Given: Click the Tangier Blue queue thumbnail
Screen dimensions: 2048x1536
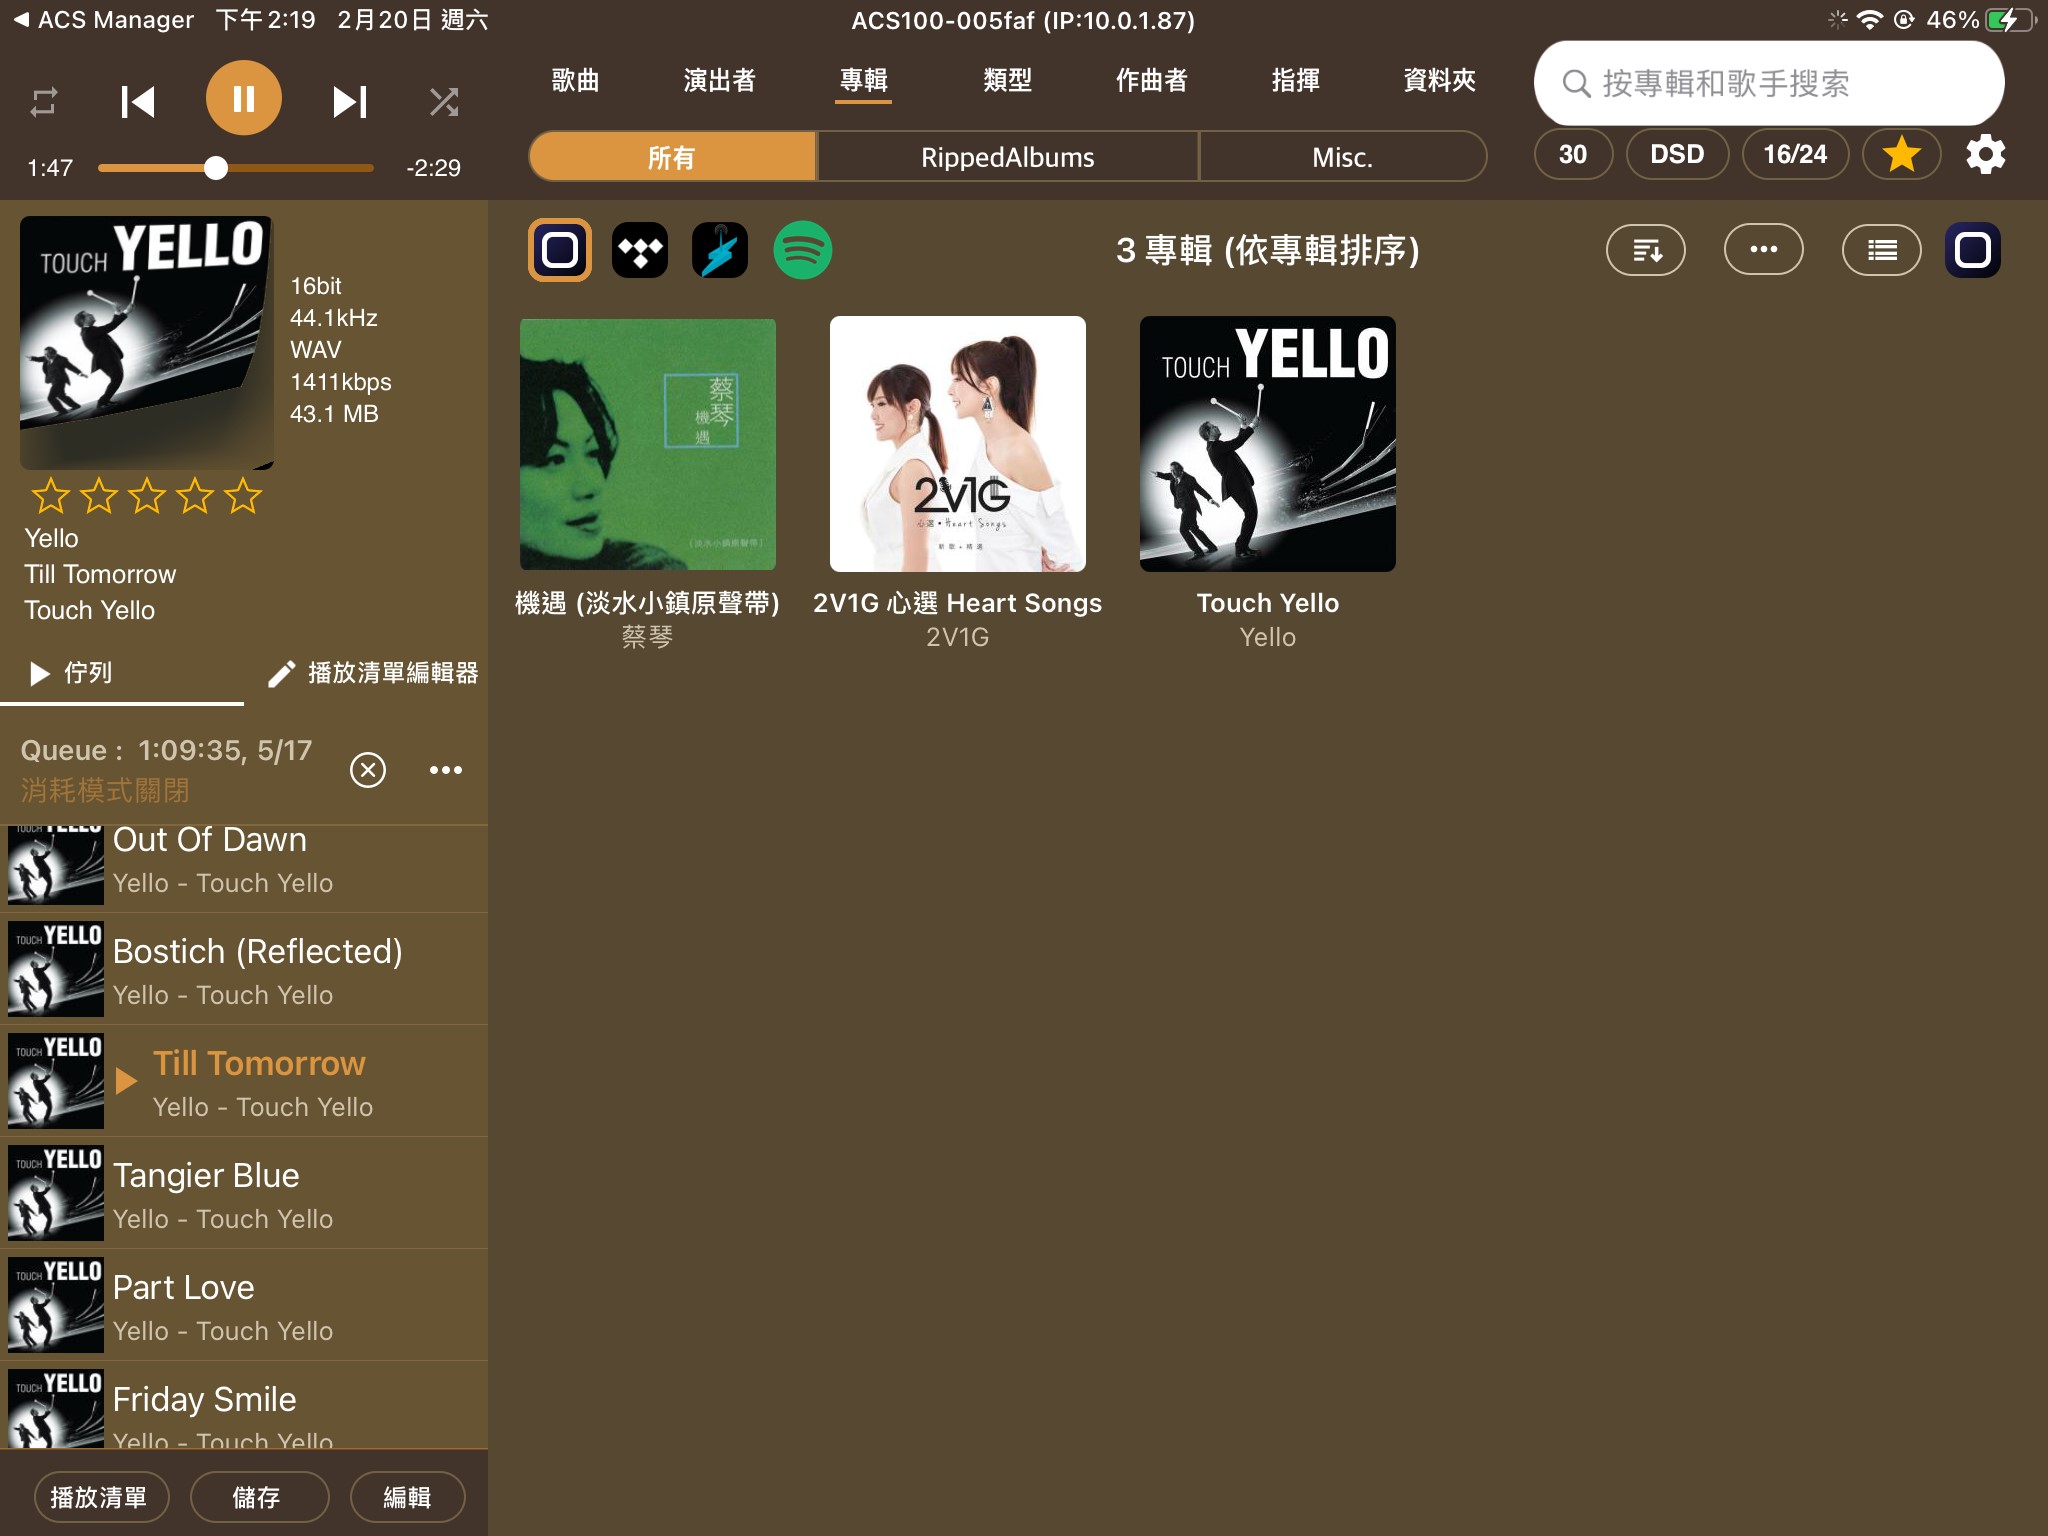Looking at the screenshot, I should click(56, 1193).
